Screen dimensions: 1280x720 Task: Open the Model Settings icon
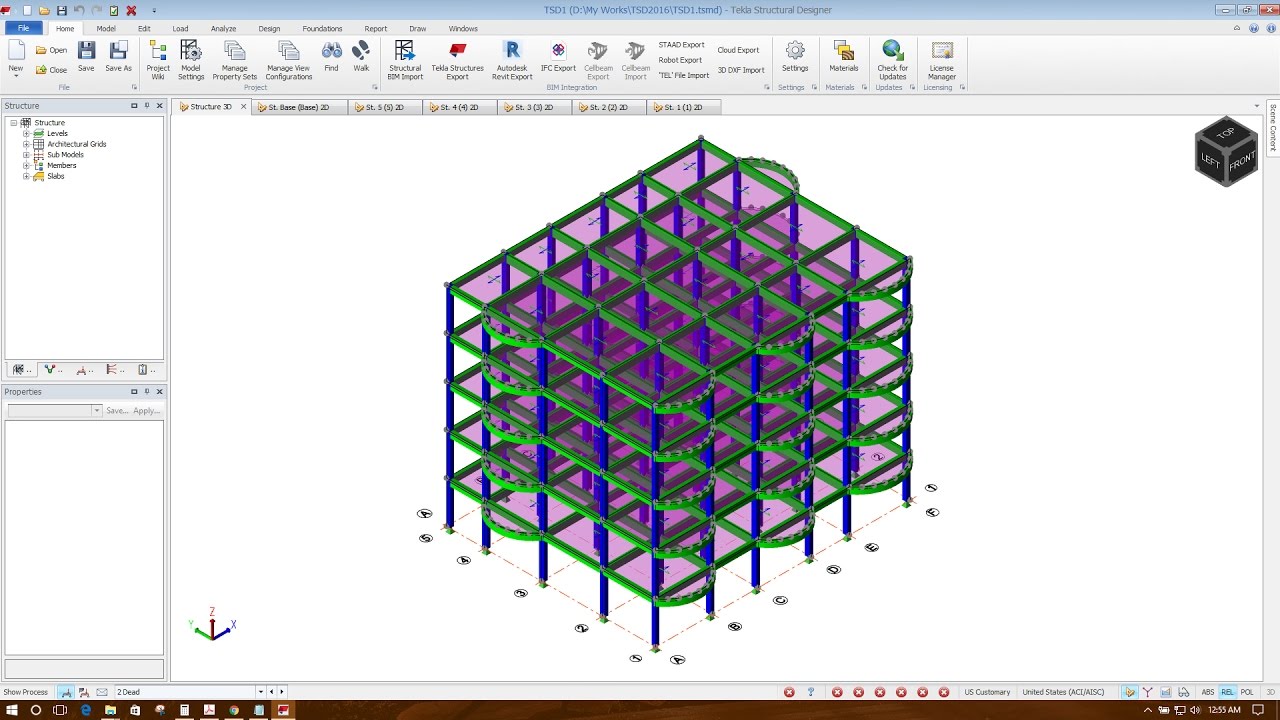point(190,58)
